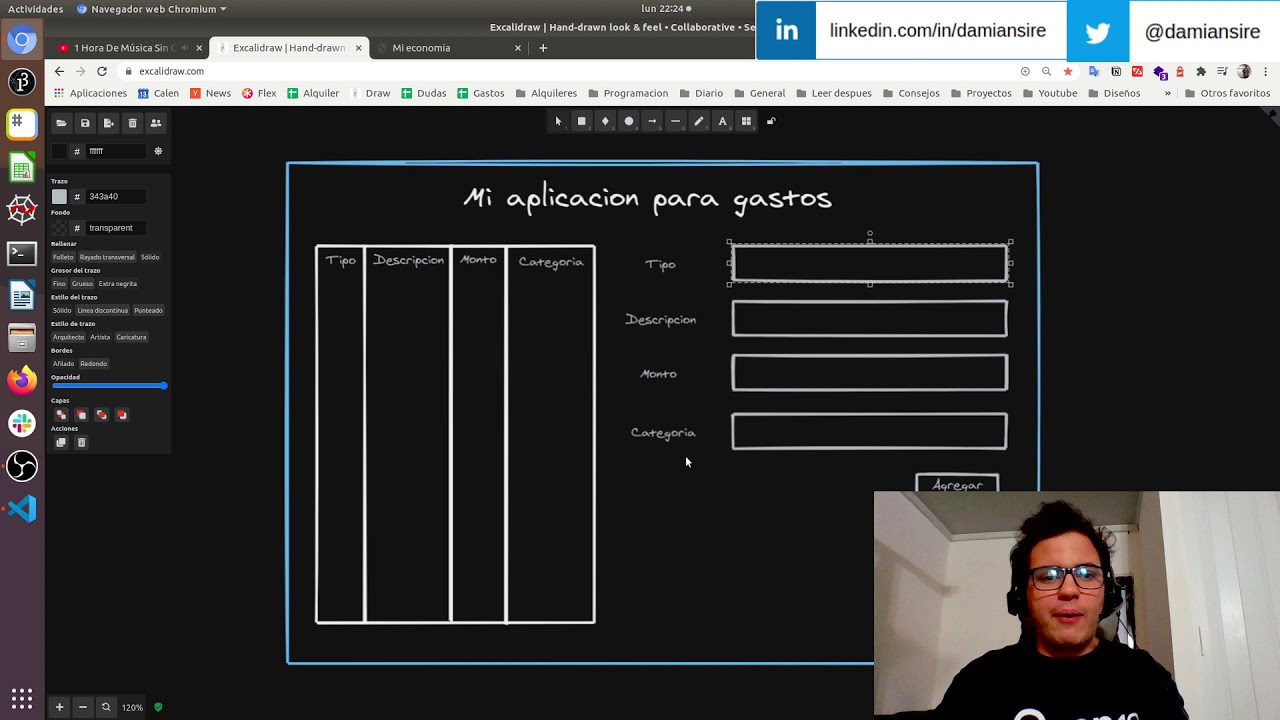Image resolution: width=1280 pixels, height=720 pixels.
Task: Select Arquitecto sloppiness style
Action: 69,337
